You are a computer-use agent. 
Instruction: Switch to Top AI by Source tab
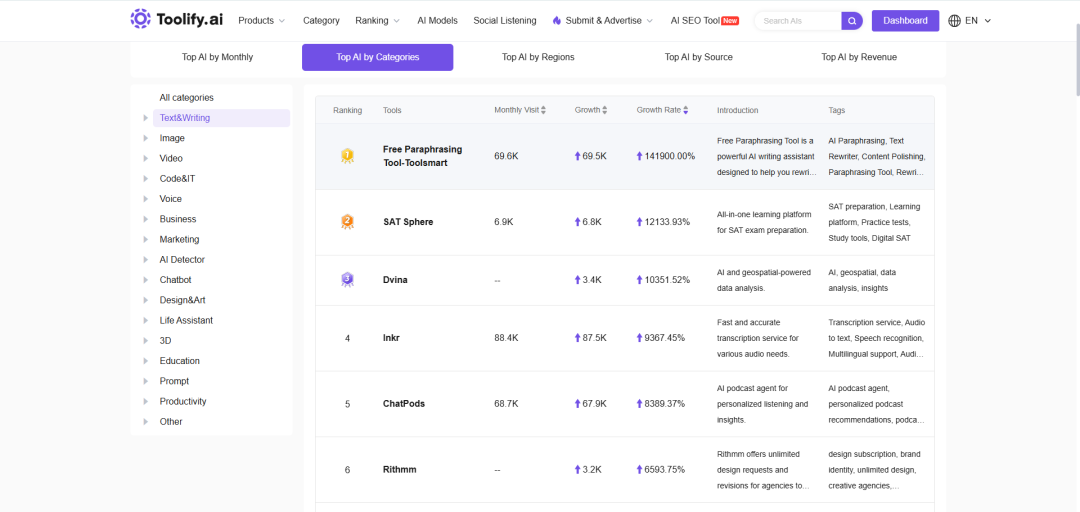(698, 57)
